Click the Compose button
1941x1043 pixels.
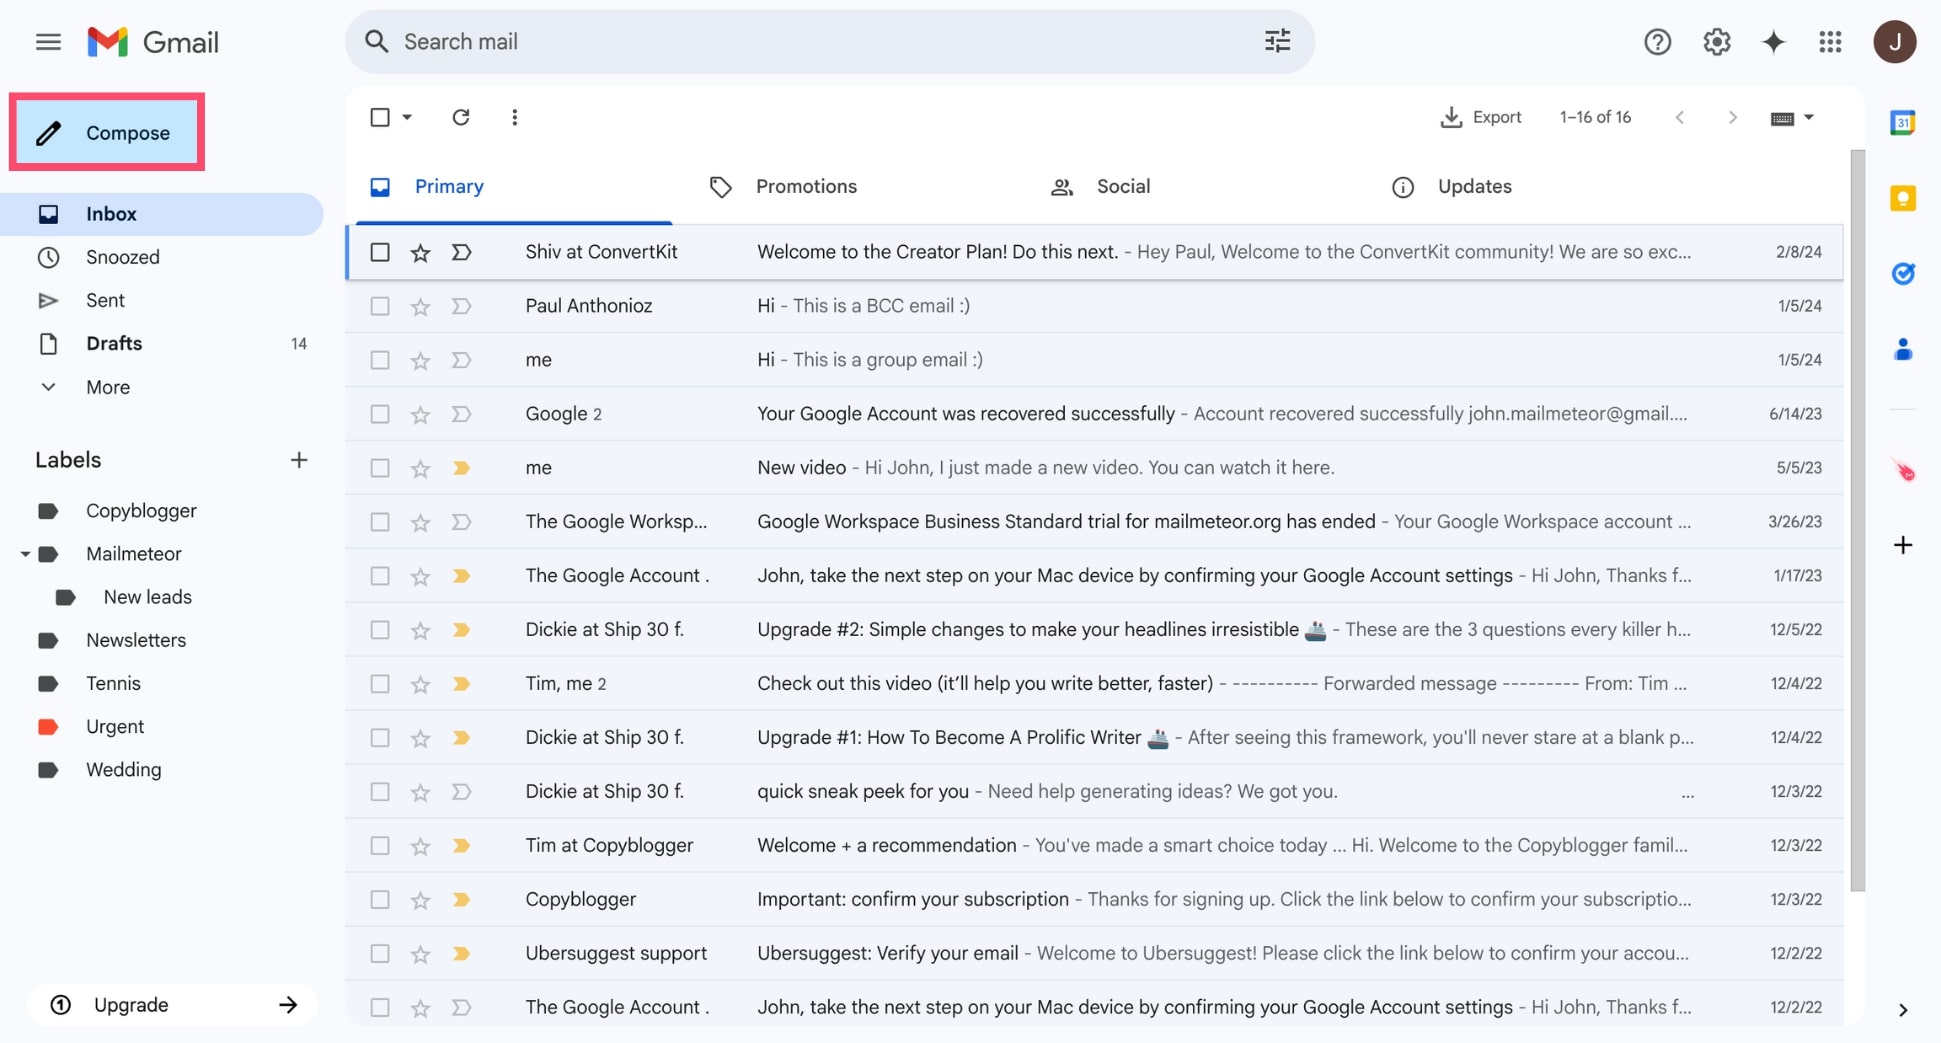tap(107, 132)
